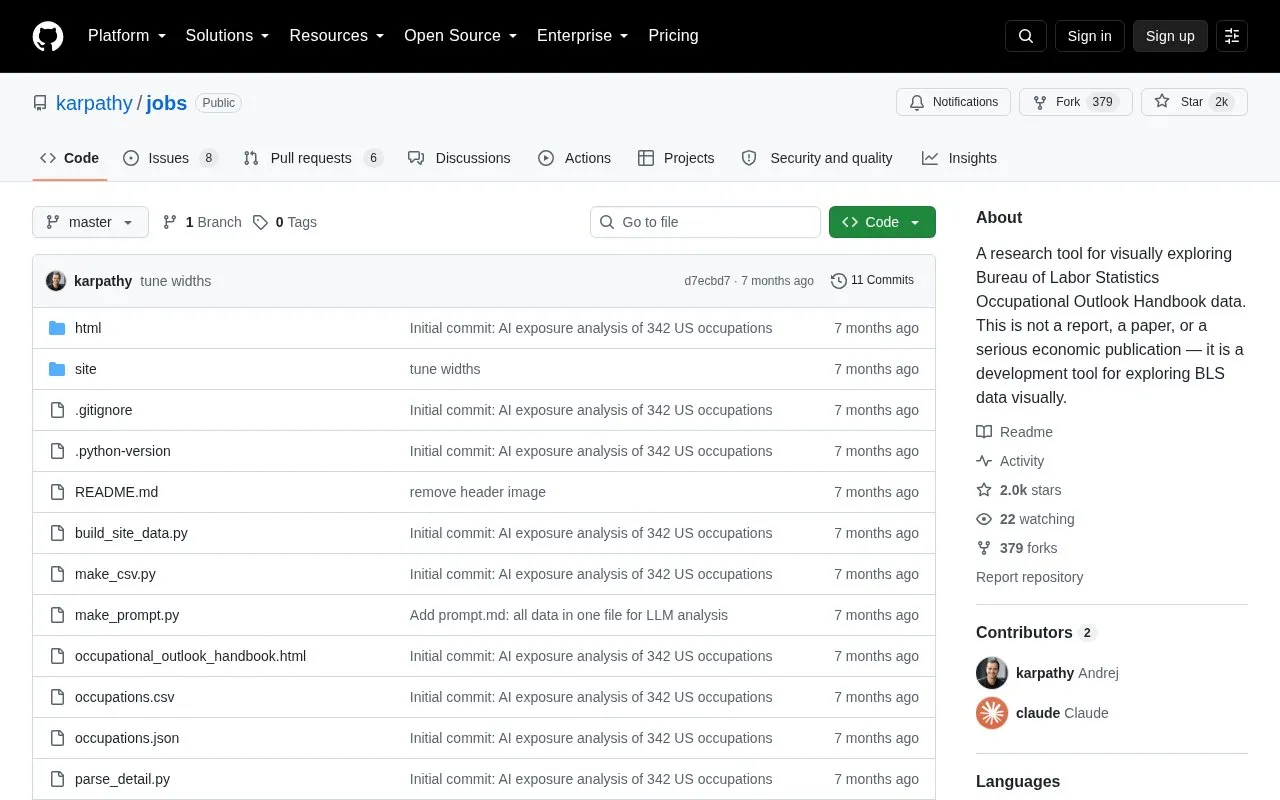Screen dimensions: 1280x800
Task: Click the Sign in button
Action: click(x=1089, y=36)
